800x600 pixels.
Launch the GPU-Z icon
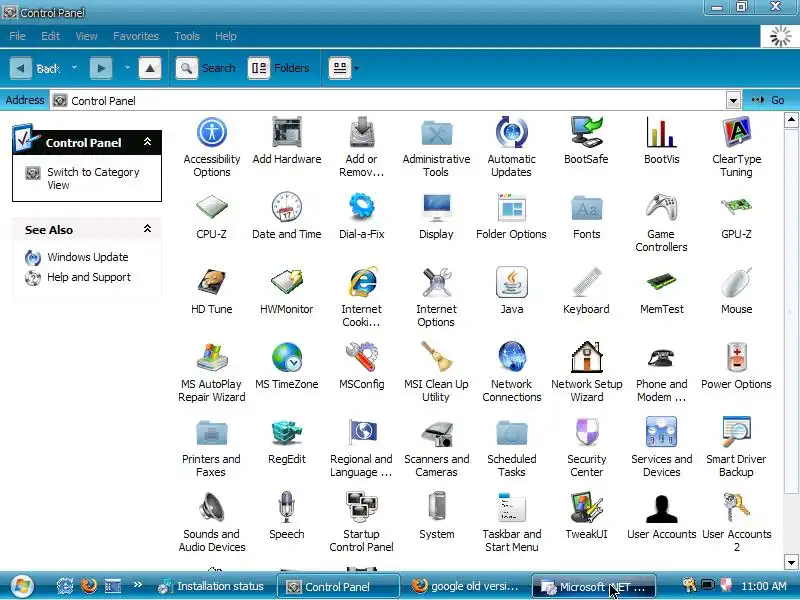(x=737, y=207)
